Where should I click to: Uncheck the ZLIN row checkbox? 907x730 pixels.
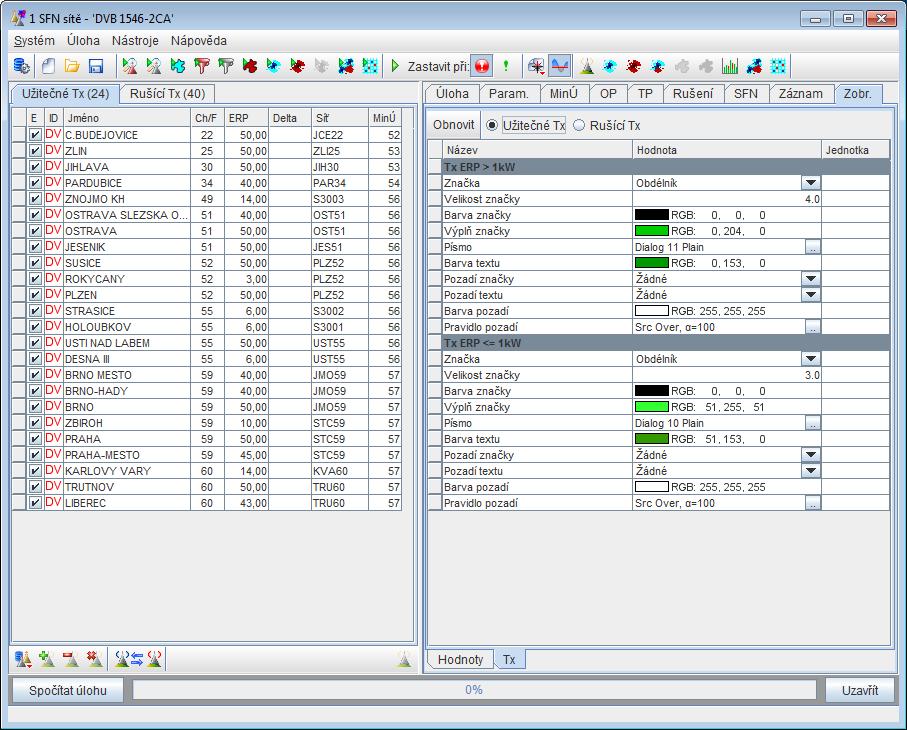point(35,151)
